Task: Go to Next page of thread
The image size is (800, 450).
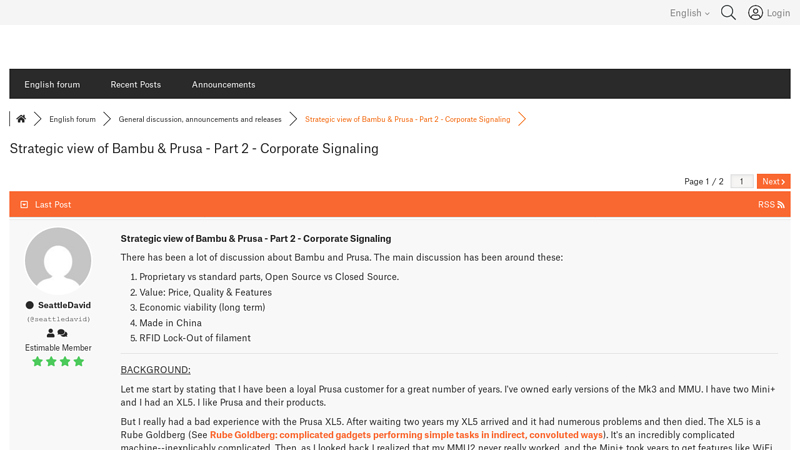Action: 773,181
